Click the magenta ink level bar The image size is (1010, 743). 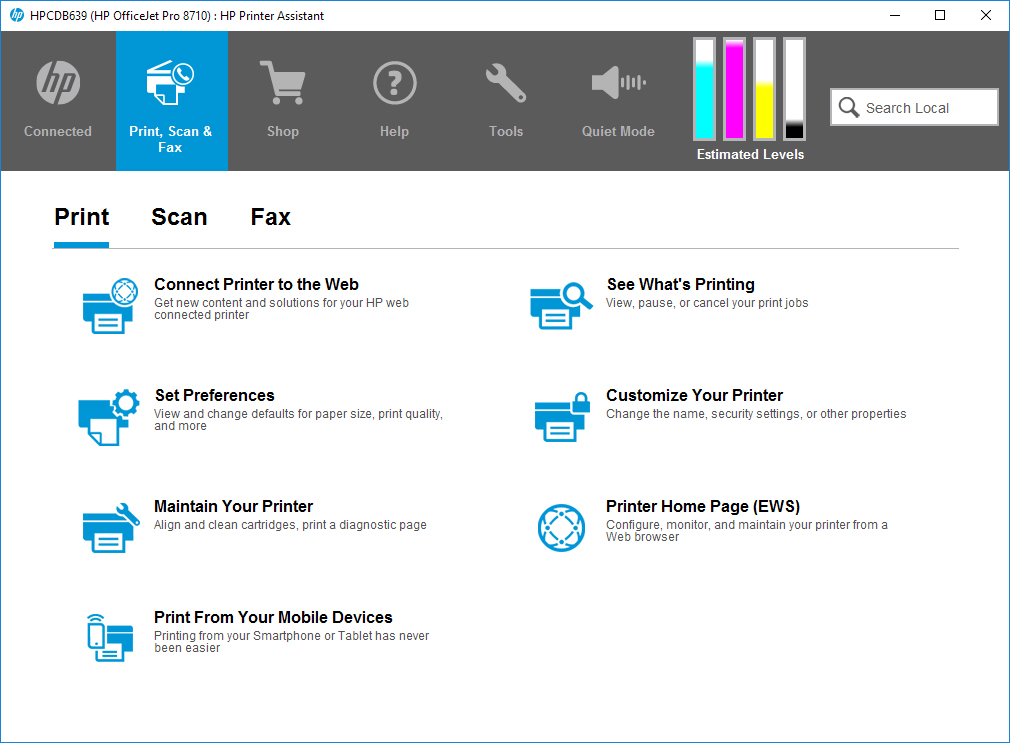pyautogui.click(x=734, y=89)
